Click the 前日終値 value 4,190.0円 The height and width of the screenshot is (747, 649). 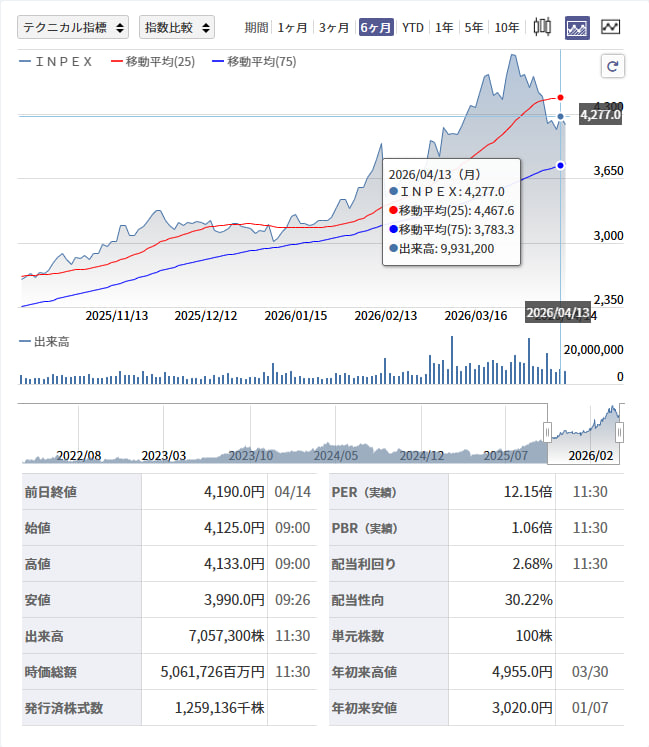tap(234, 492)
